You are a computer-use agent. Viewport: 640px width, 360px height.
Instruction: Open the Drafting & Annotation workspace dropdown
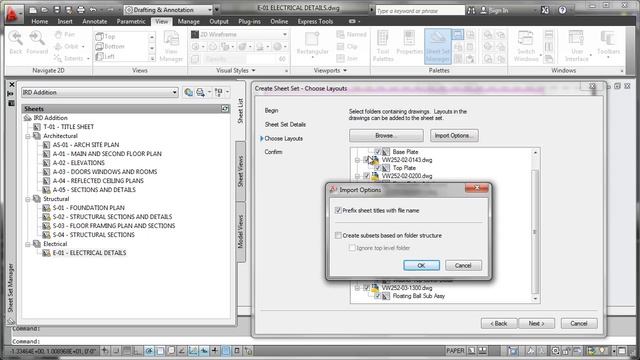pos(210,10)
